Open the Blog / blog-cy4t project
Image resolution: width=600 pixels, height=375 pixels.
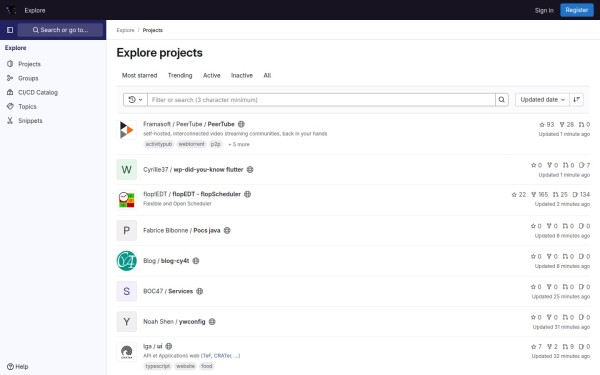coord(166,261)
